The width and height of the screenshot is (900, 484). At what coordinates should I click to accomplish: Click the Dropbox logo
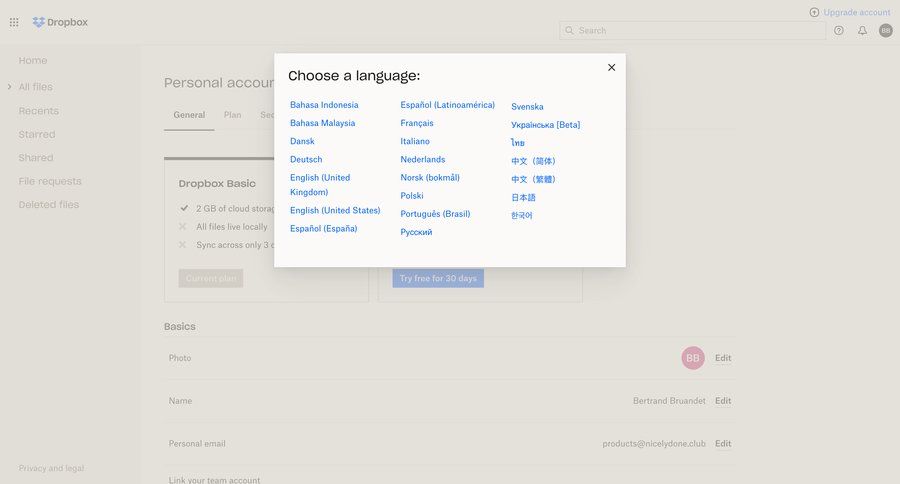click(x=60, y=22)
